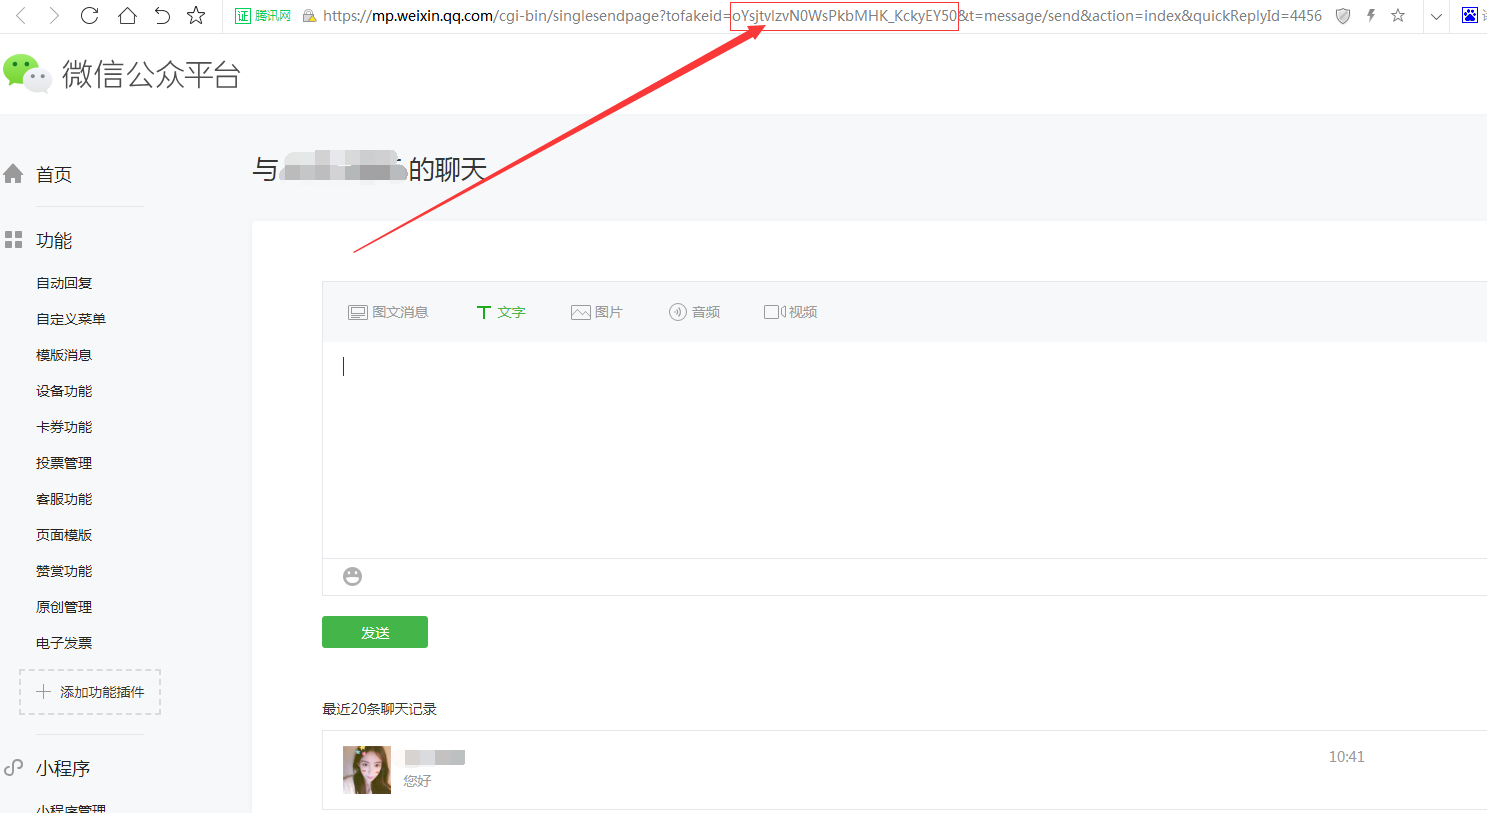Focus the address bar URL field

(822, 16)
